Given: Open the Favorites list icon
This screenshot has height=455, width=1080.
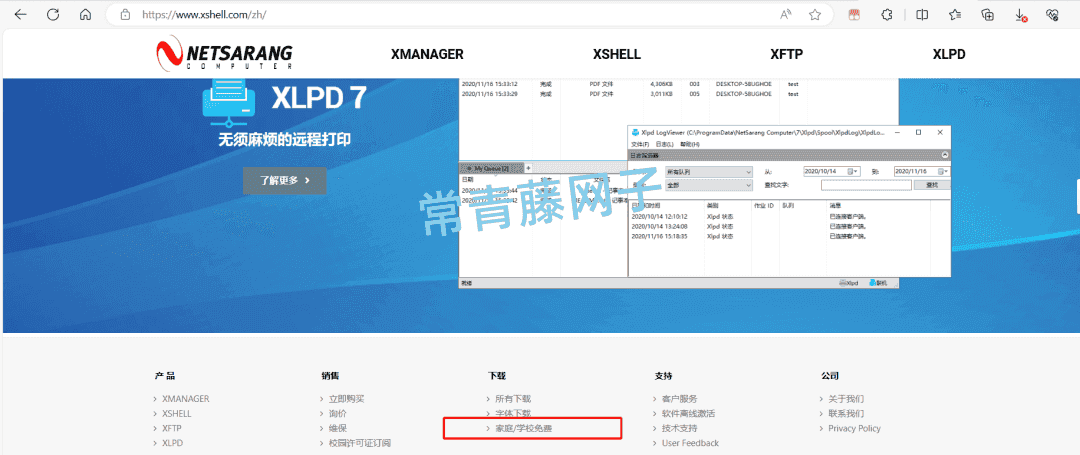Looking at the screenshot, I should [x=955, y=14].
